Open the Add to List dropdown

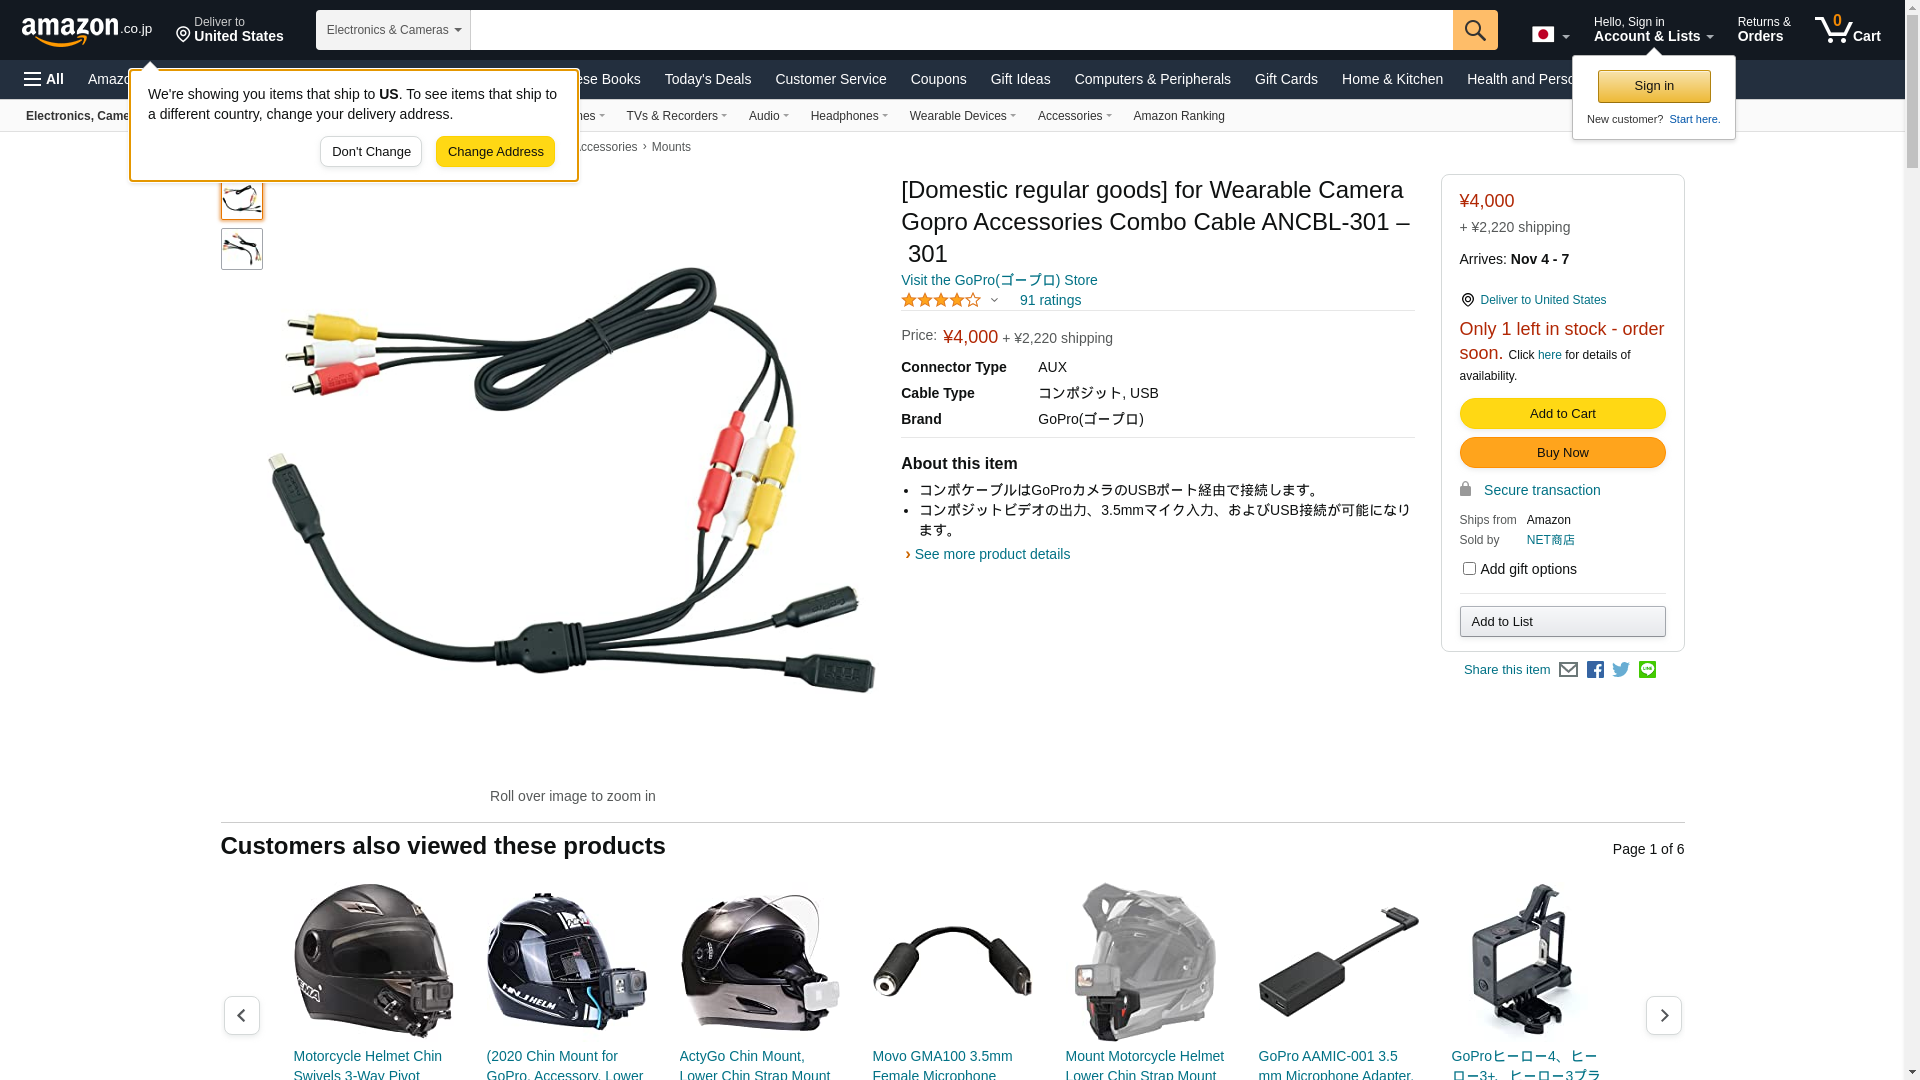coord(1562,622)
